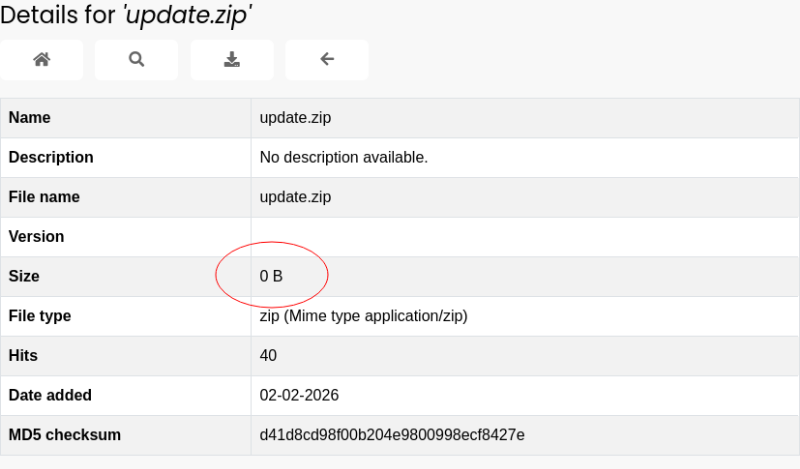Select the MD5 checksum hash string
Viewport: 800px width, 469px height.
coord(392,435)
